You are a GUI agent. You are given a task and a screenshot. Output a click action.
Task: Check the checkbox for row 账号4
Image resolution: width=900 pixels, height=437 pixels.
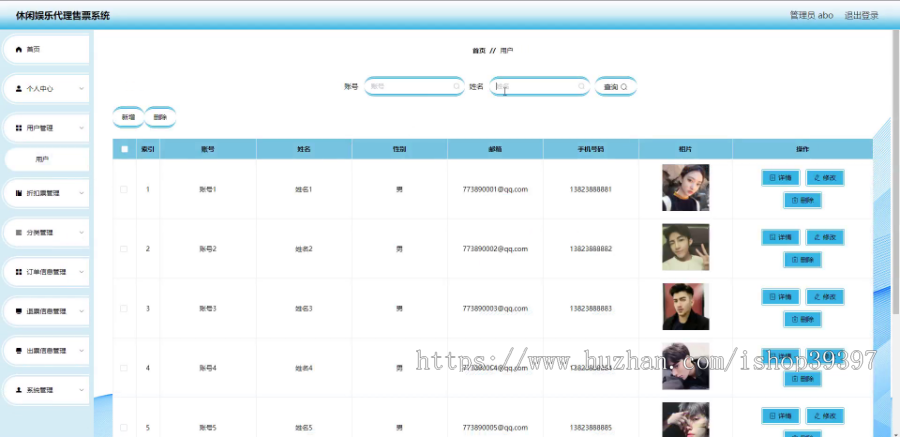click(124, 368)
